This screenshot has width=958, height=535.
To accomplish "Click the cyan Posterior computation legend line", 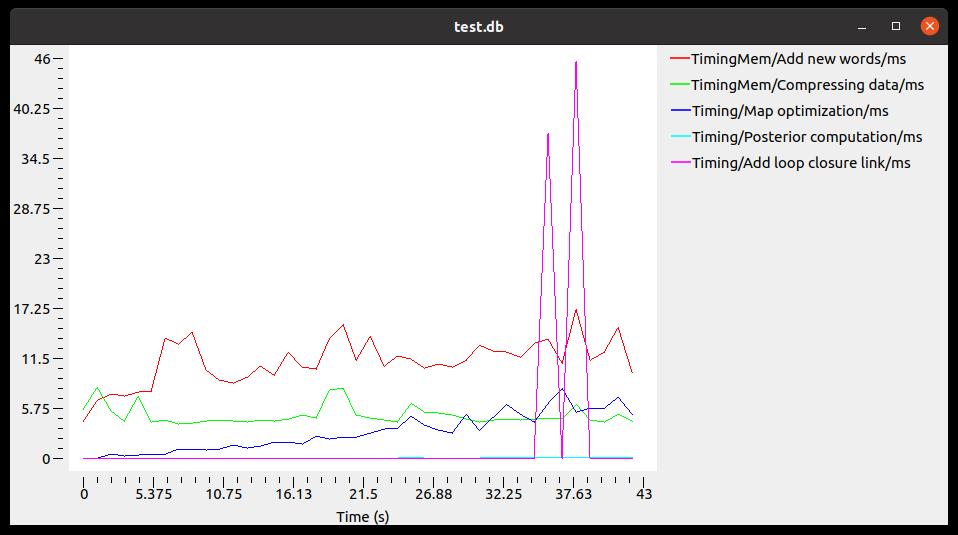I will (680, 137).
